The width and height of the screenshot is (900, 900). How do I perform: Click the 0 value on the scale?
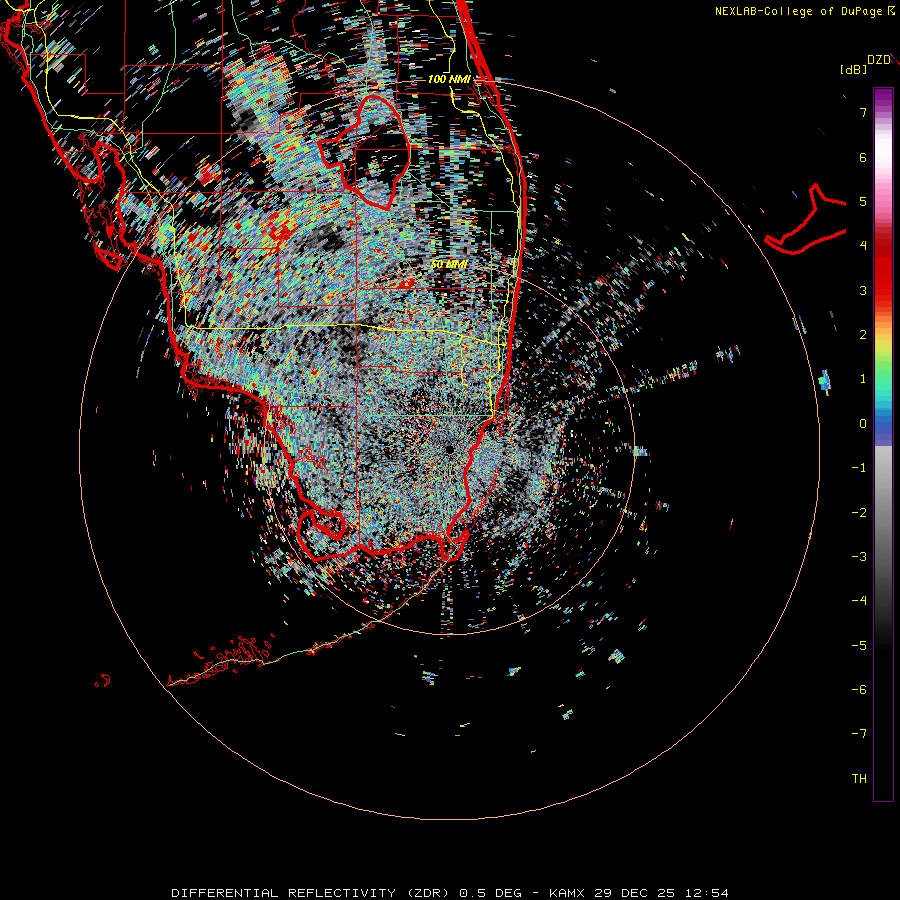point(863,424)
